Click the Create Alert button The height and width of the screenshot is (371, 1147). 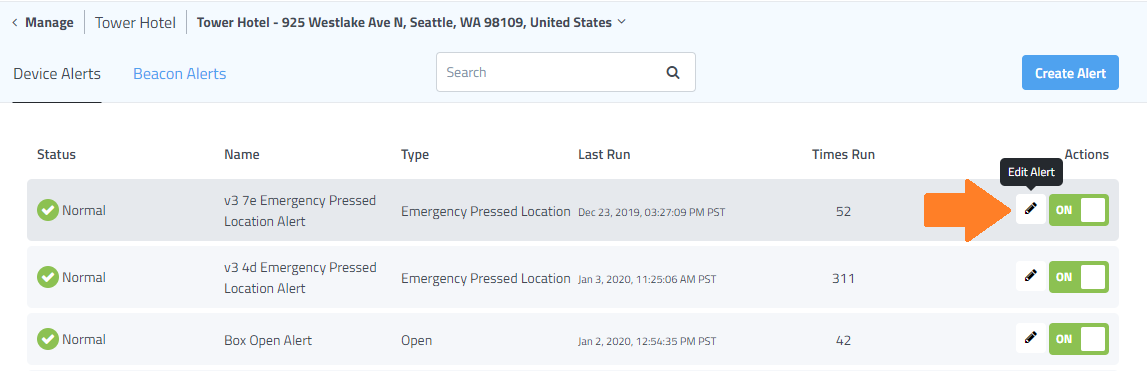(1070, 72)
